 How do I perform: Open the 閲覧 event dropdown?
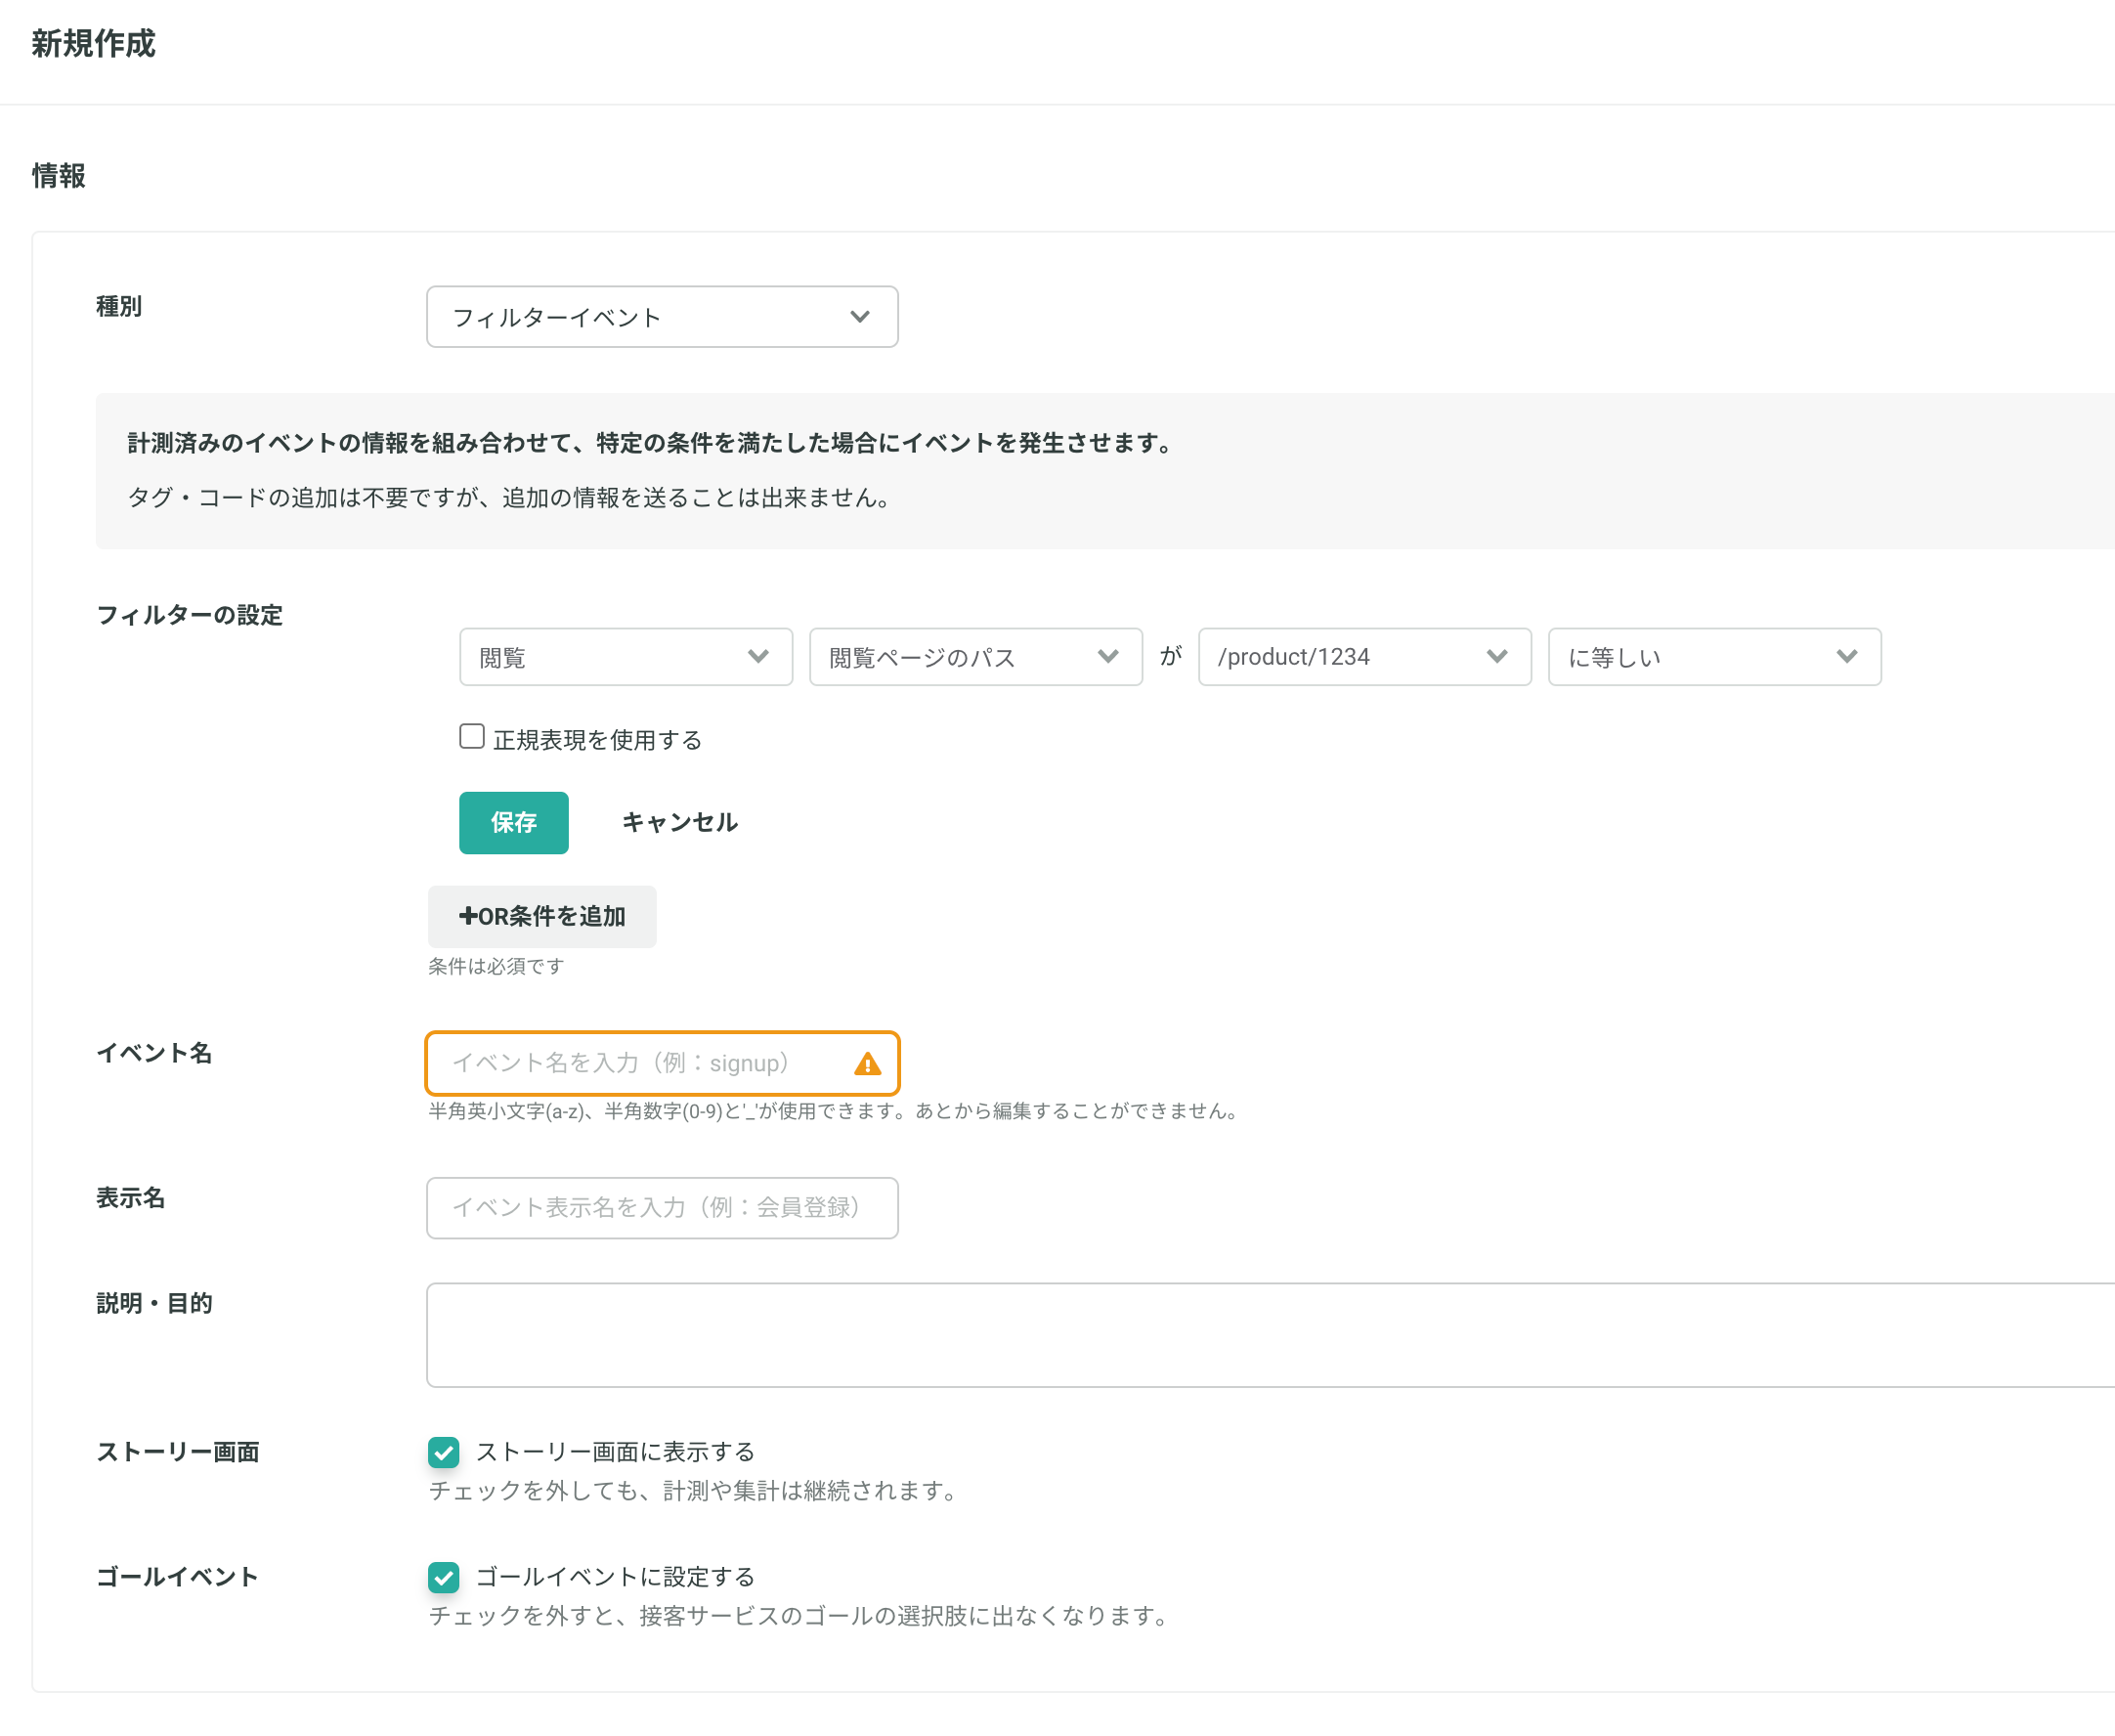click(626, 657)
